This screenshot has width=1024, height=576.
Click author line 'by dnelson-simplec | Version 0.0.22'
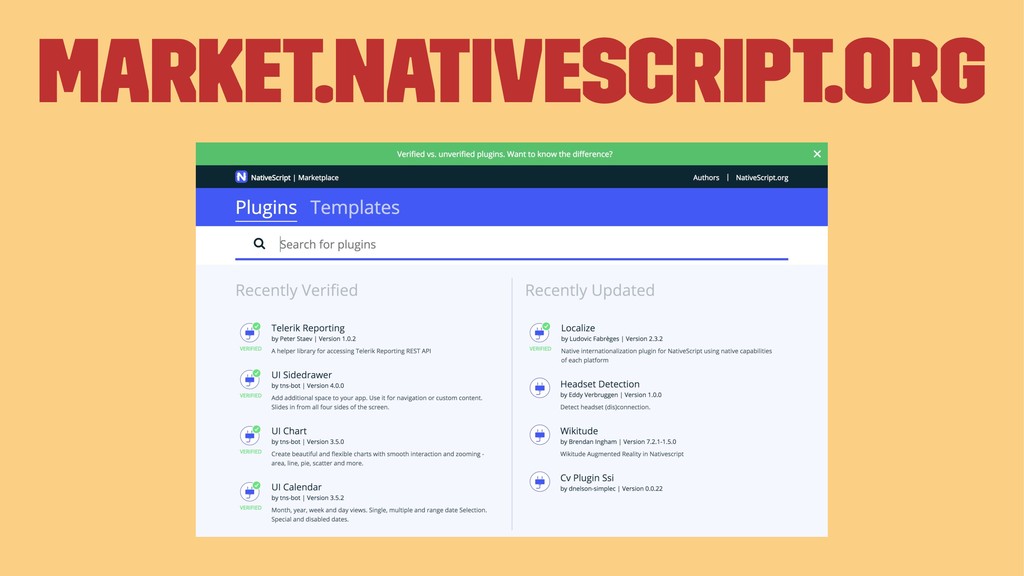click(x=611, y=489)
